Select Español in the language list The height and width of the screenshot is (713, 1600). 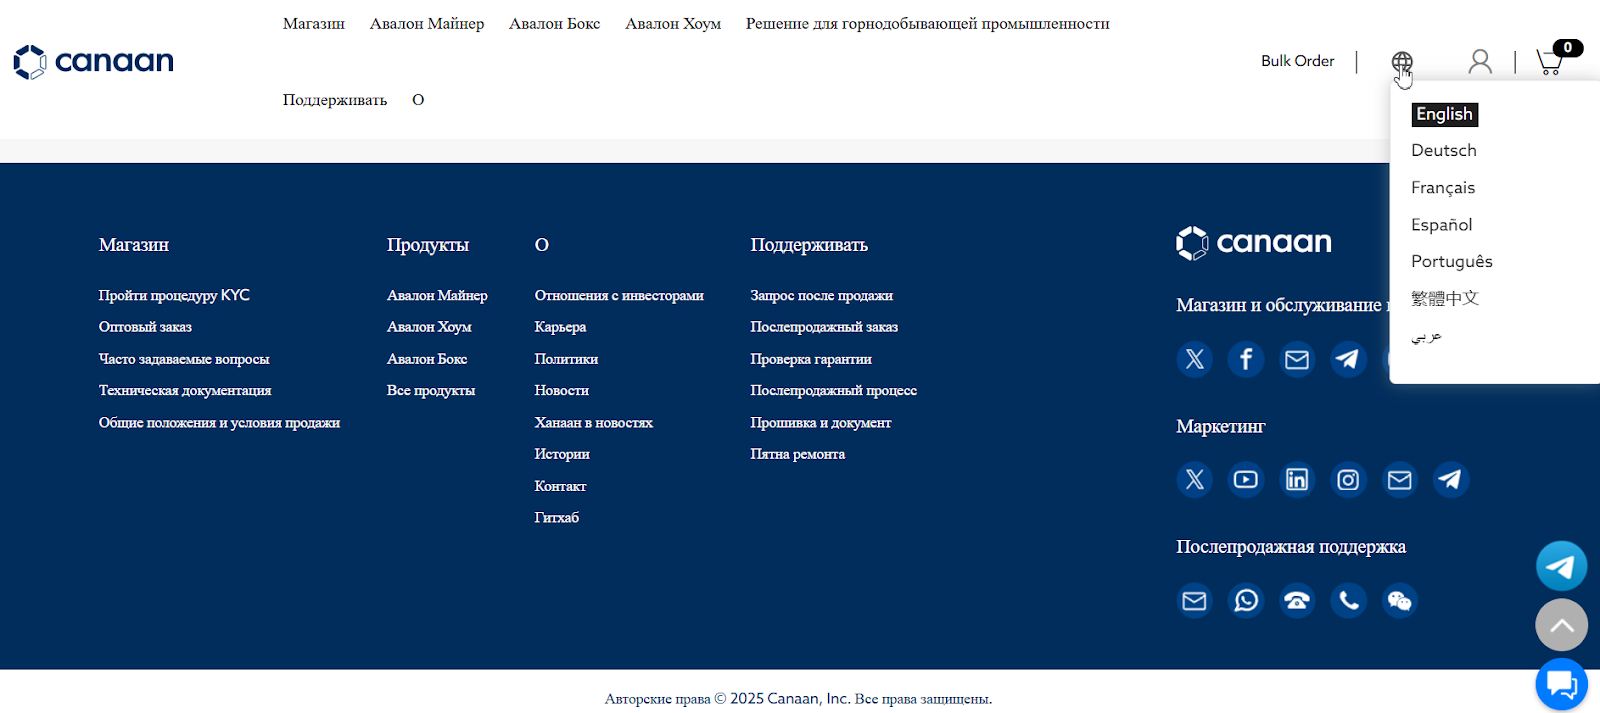1441,225
